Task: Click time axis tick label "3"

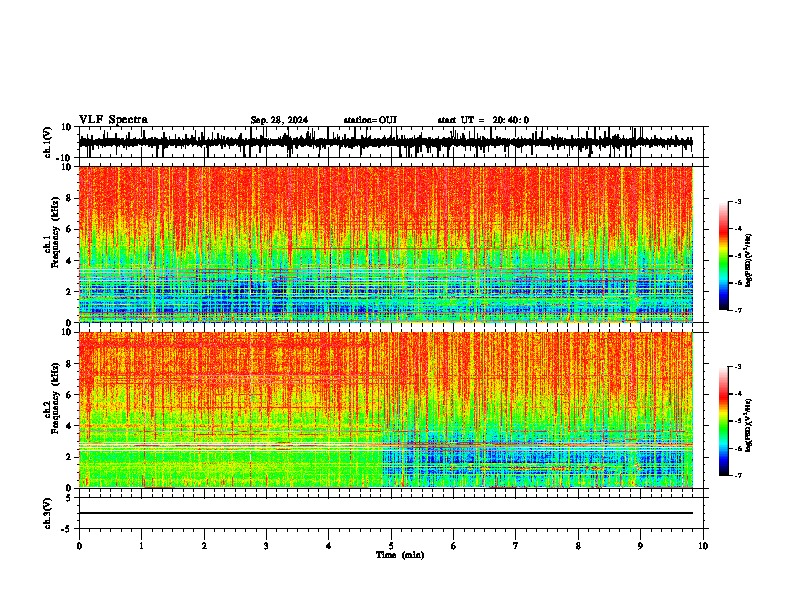Action: [x=266, y=546]
